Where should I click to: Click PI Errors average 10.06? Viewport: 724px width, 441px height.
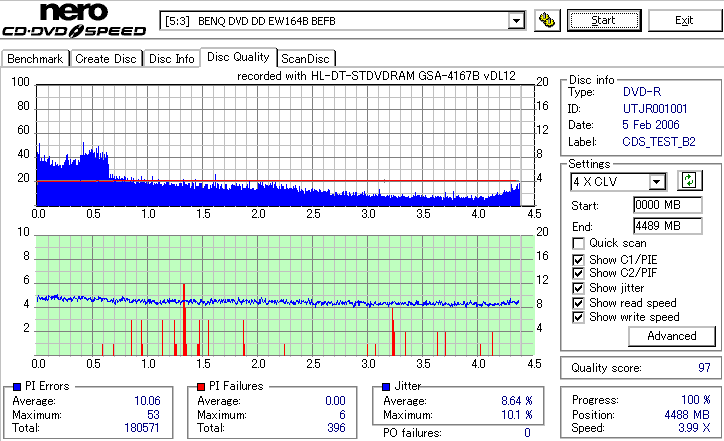(147, 401)
